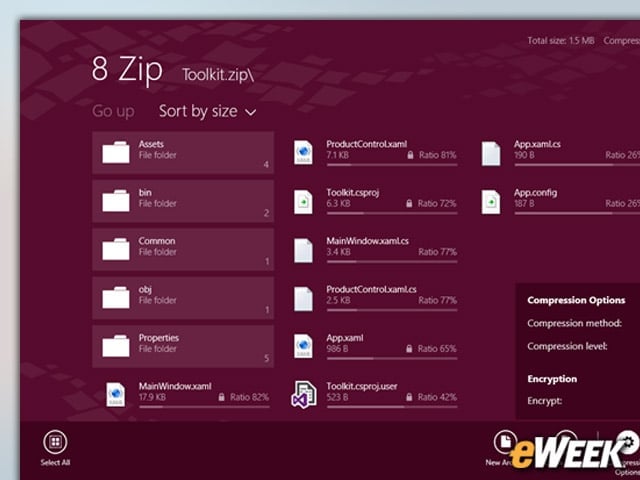Click the lock icon on Toolkit.csproj

click(409, 203)
